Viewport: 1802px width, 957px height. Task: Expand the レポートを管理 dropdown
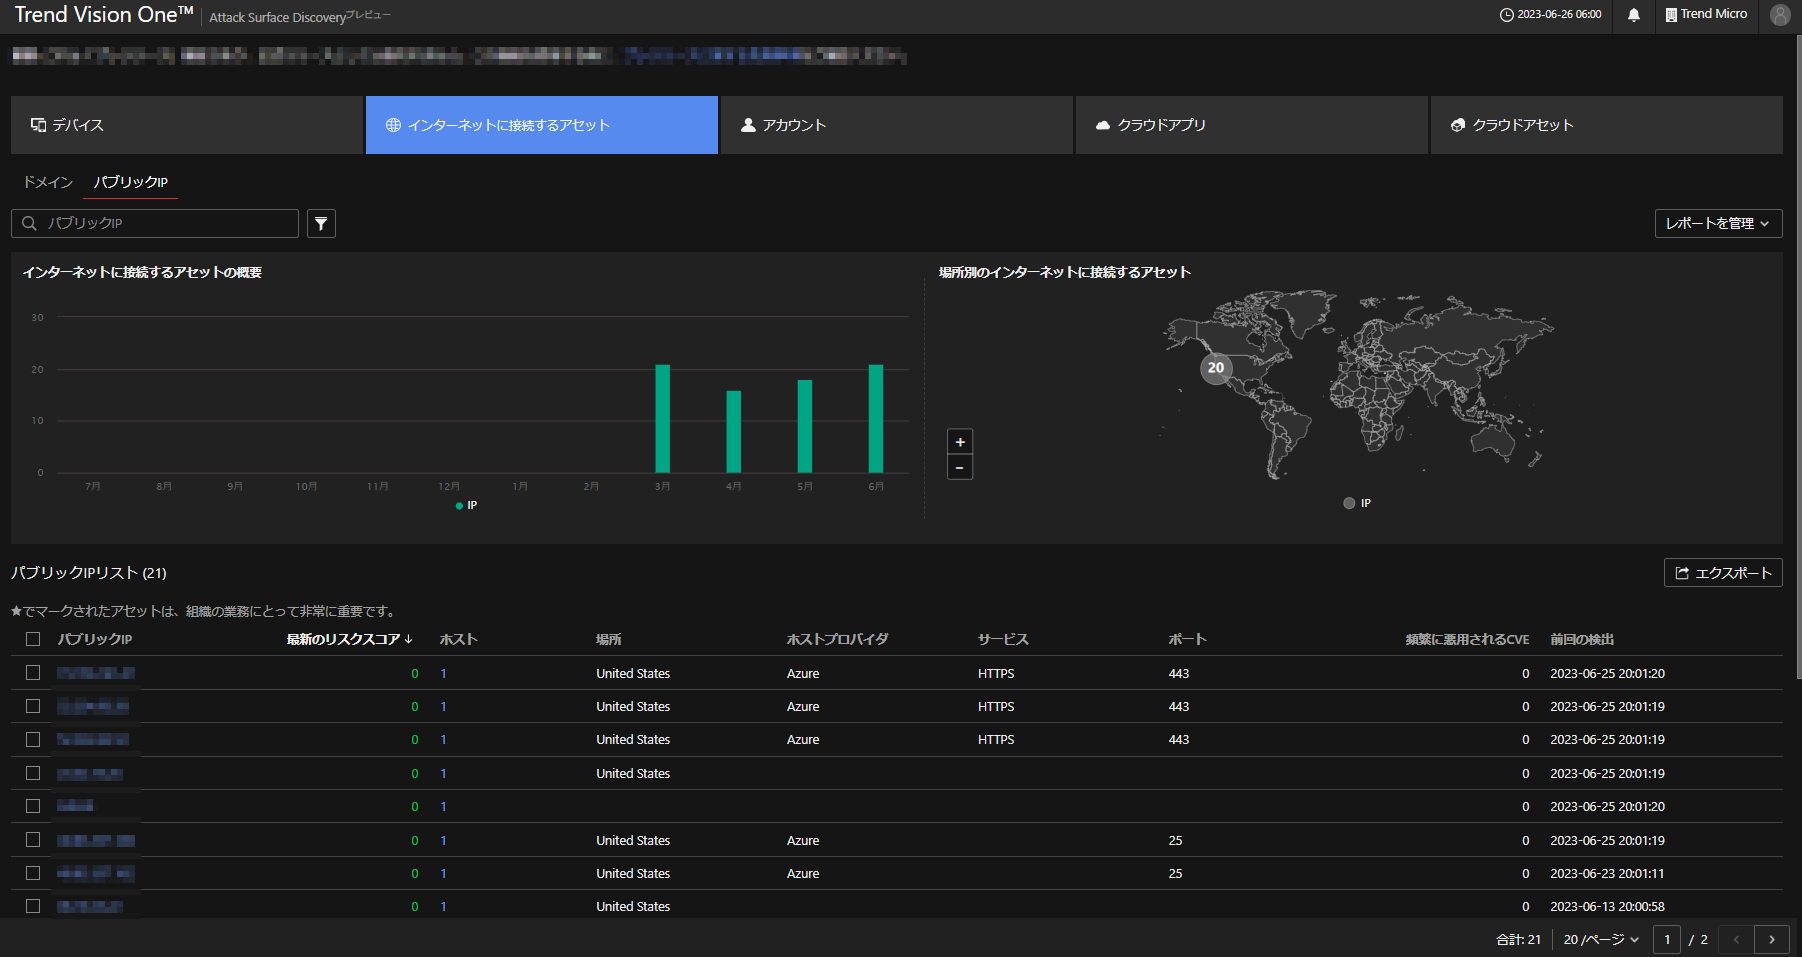pyautogui.click(x=1717, y=224)
